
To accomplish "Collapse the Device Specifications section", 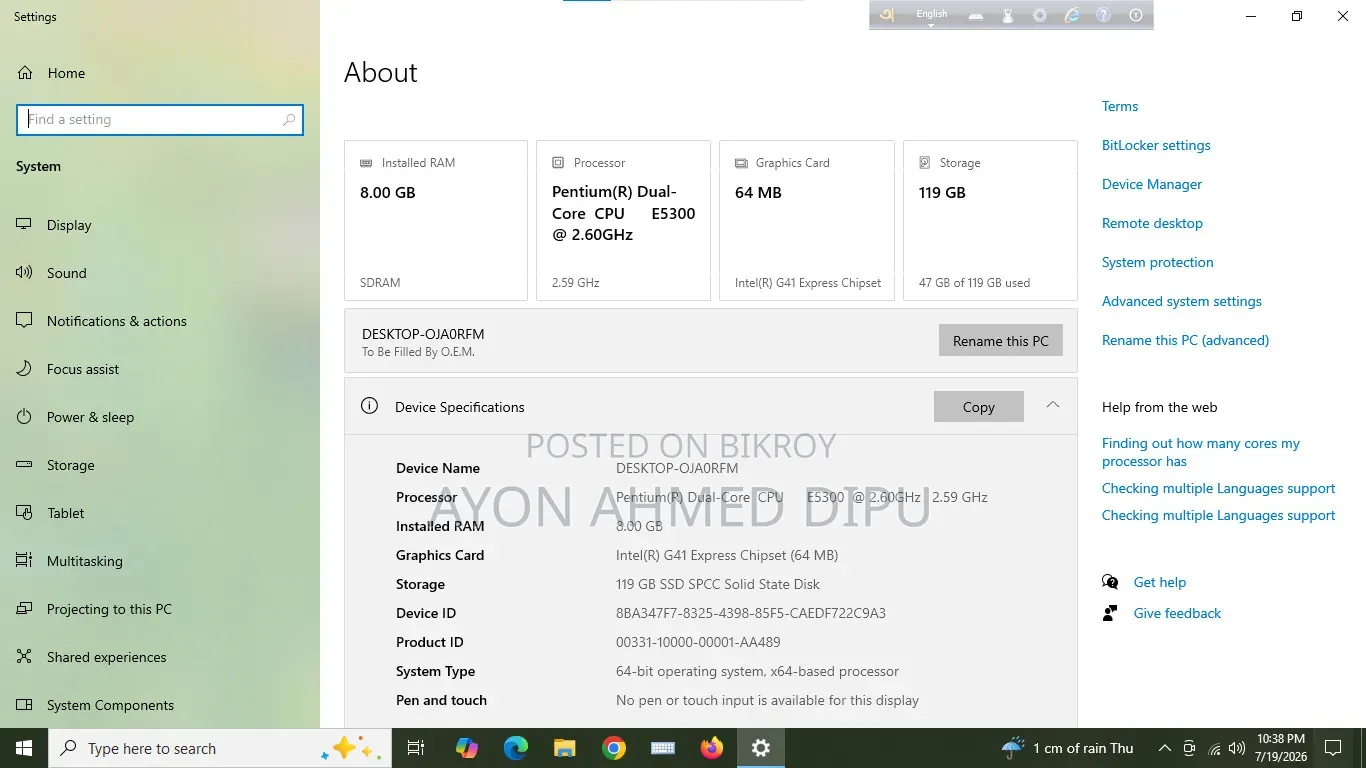I will pyautogui.click(x=1052, y=405).
